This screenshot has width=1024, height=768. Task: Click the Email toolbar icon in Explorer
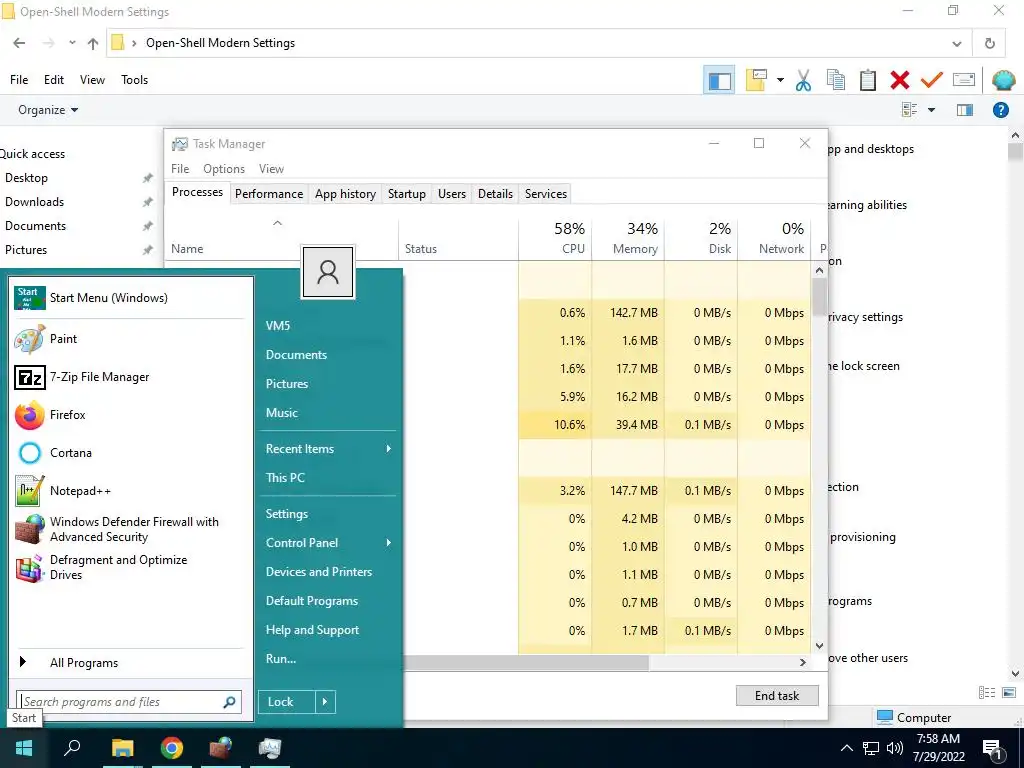pyautogui.click(x=964, y=80)
